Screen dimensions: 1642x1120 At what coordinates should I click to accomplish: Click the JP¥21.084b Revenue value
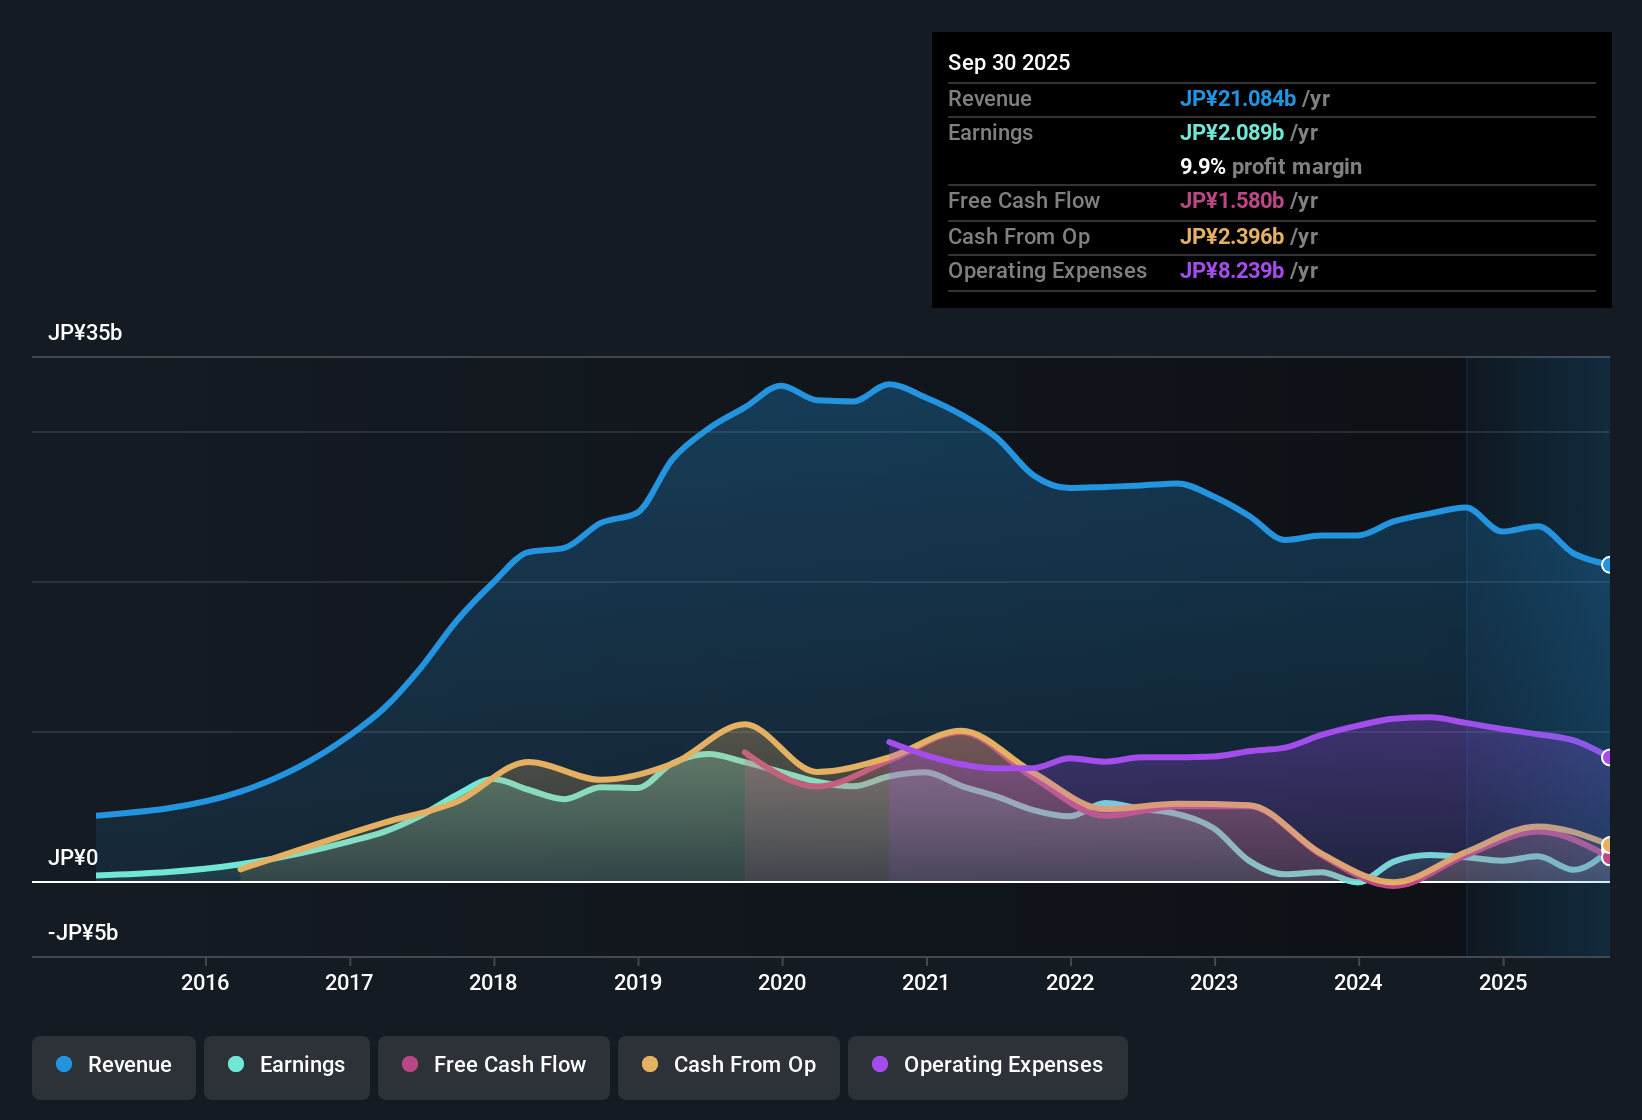click(1238, 99)
